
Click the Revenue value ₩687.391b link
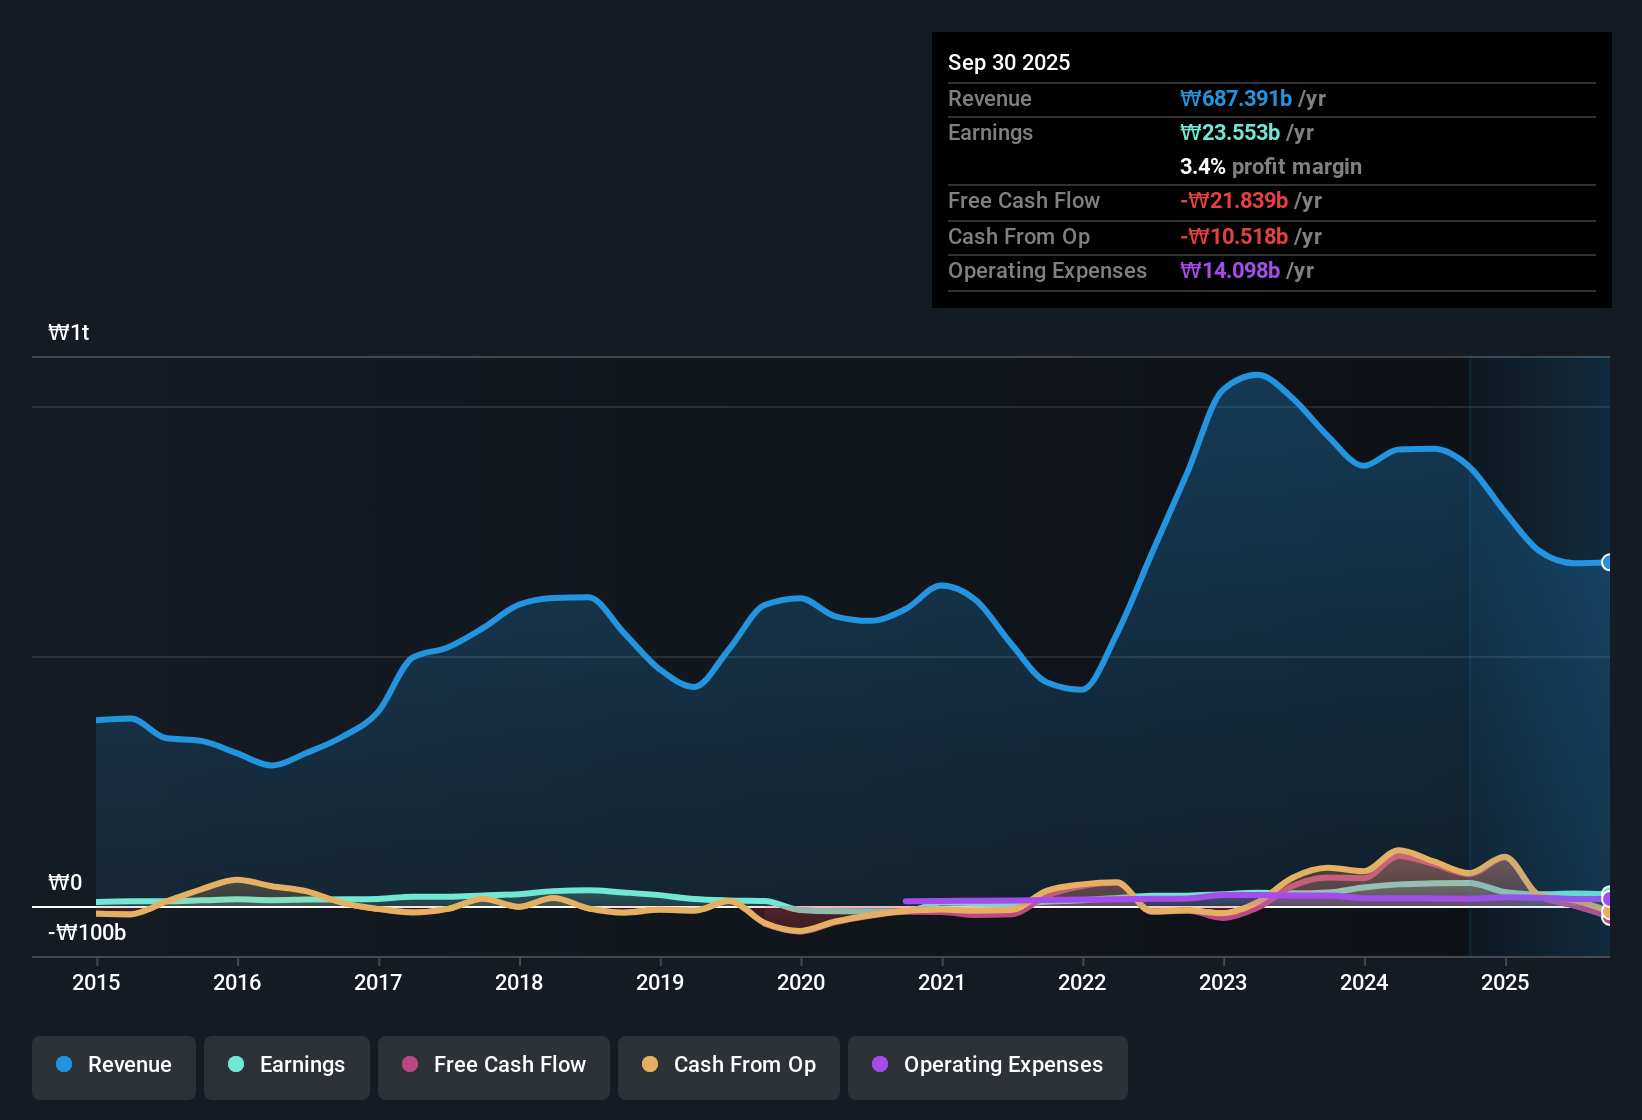1236,98
